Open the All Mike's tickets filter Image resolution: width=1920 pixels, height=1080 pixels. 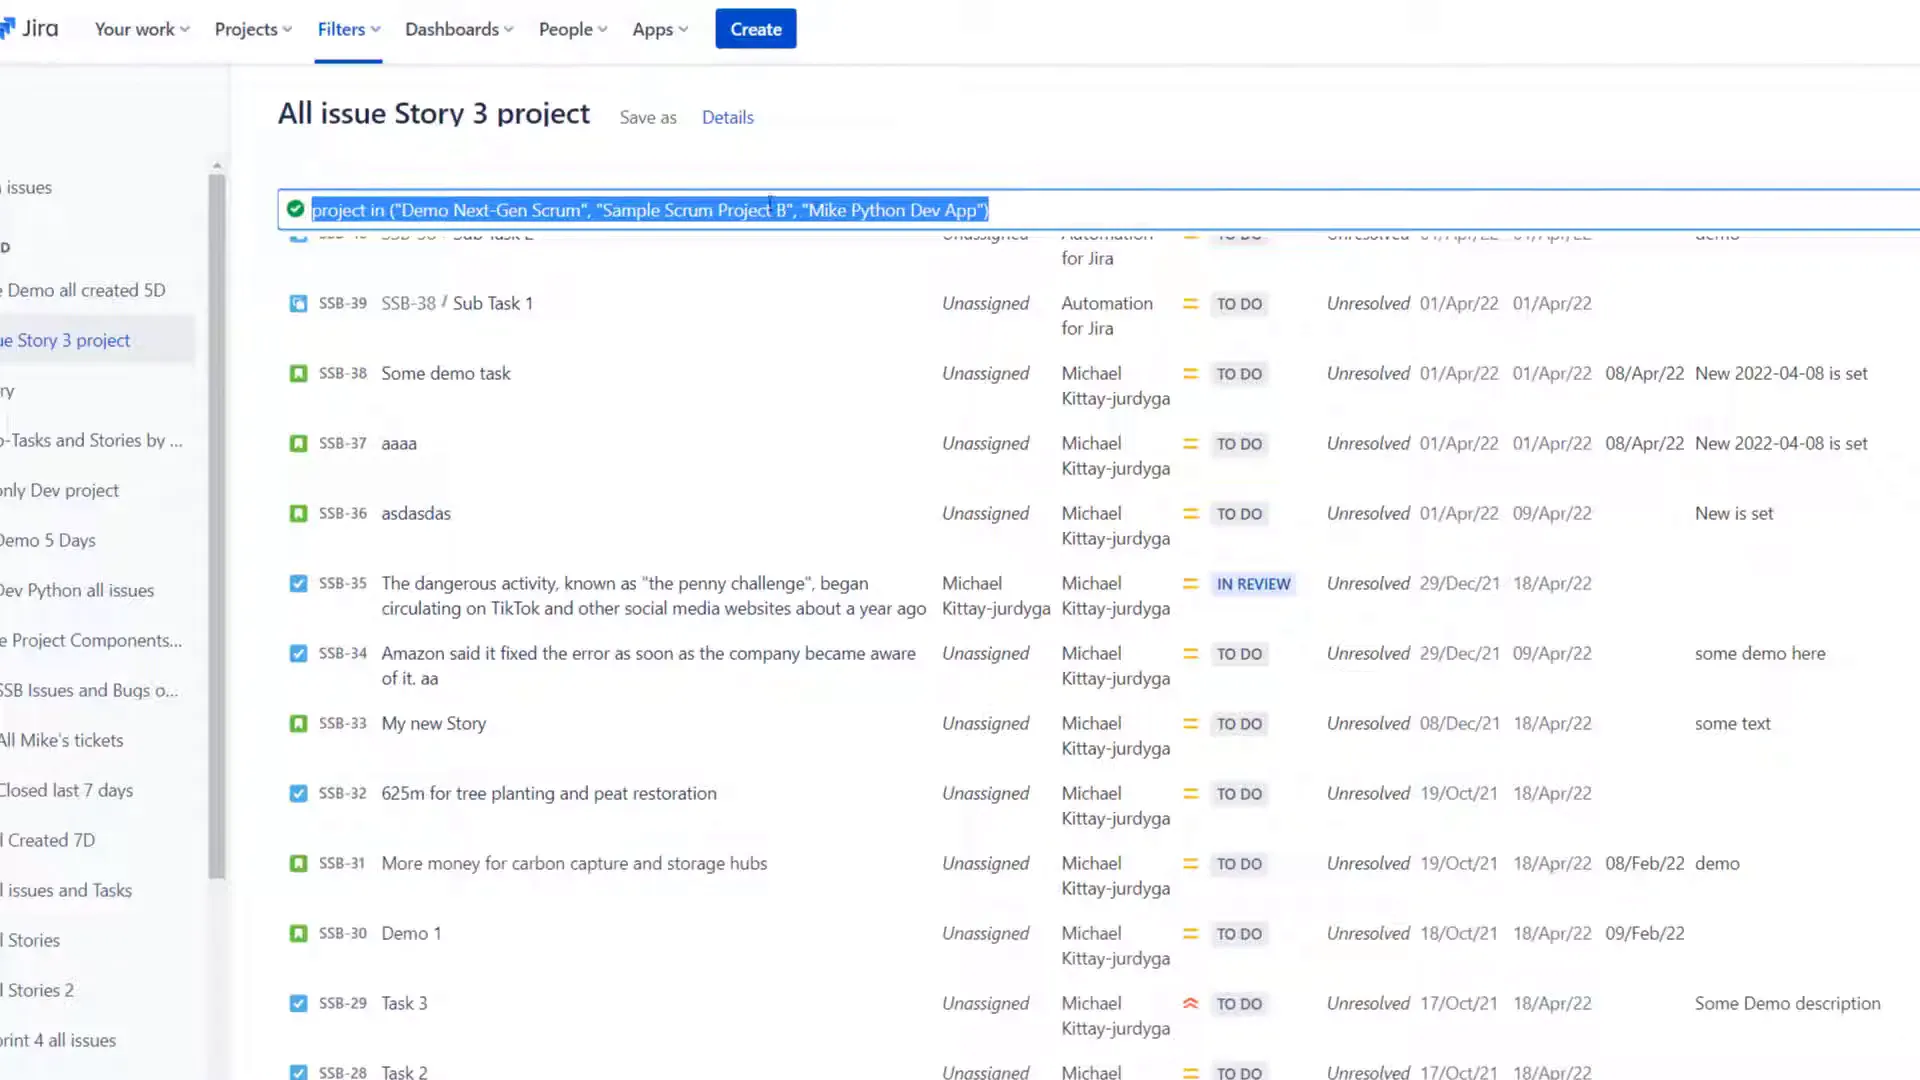[x=62, y=740]
